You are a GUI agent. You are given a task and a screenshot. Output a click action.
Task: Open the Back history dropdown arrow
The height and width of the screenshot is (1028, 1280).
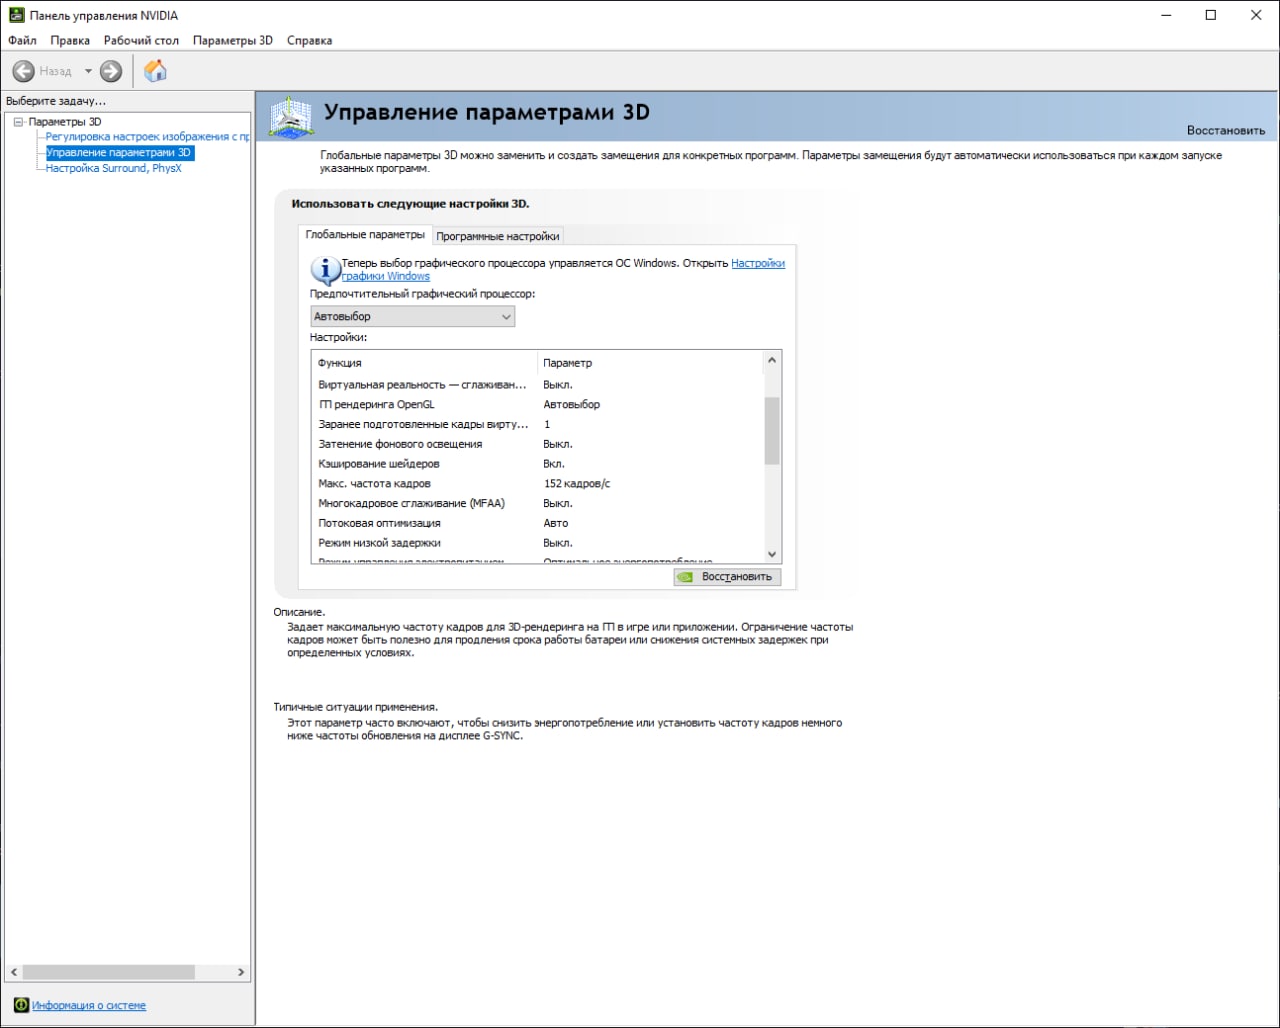[x=88, y=71]
